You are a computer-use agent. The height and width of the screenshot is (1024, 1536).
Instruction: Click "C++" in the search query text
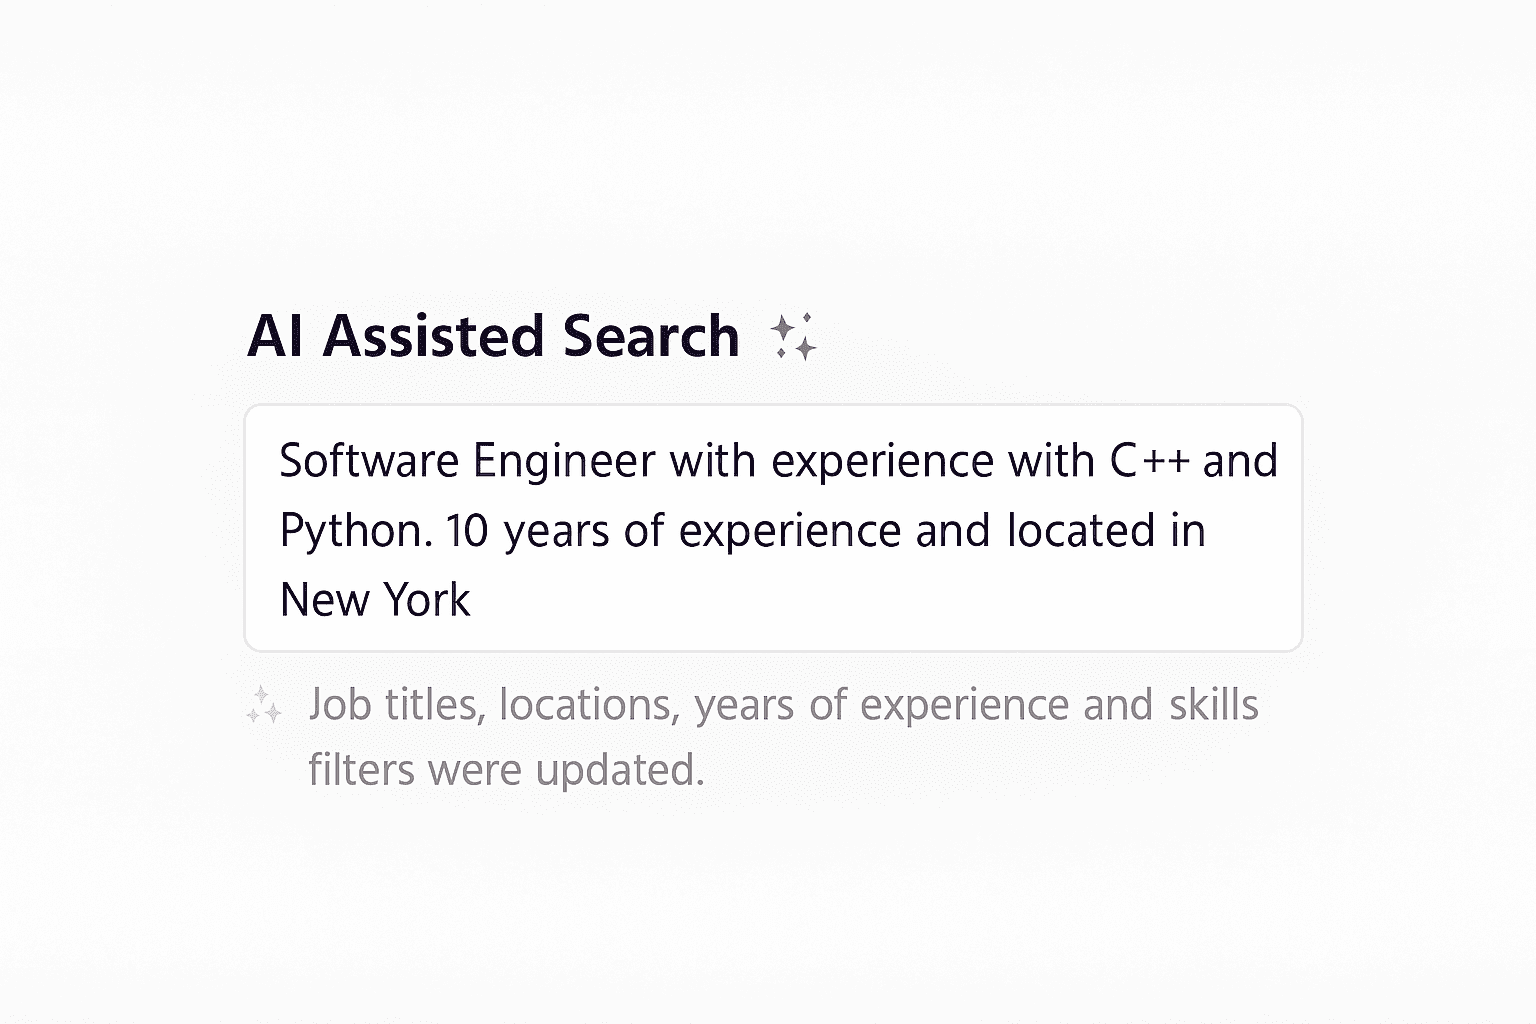coord(1149,461)
